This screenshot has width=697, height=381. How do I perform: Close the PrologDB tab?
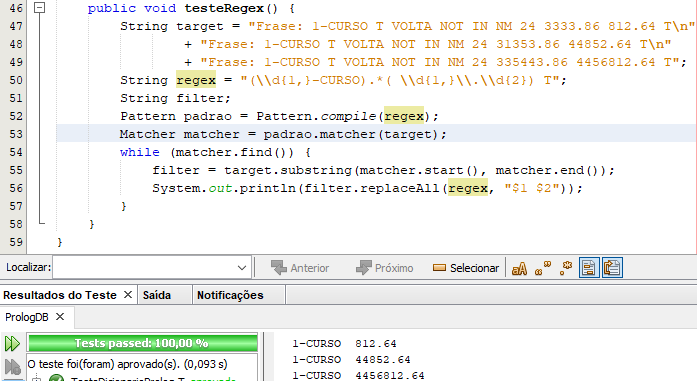pos(60,317)
